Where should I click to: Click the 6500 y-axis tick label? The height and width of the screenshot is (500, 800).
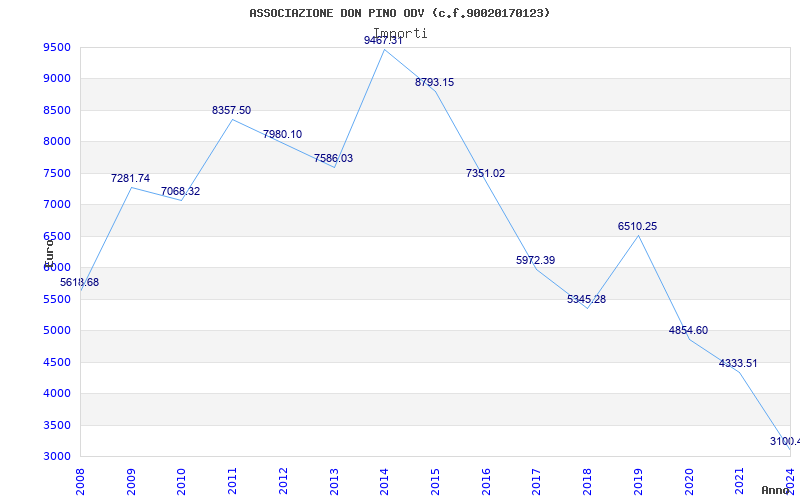[57, 236]
